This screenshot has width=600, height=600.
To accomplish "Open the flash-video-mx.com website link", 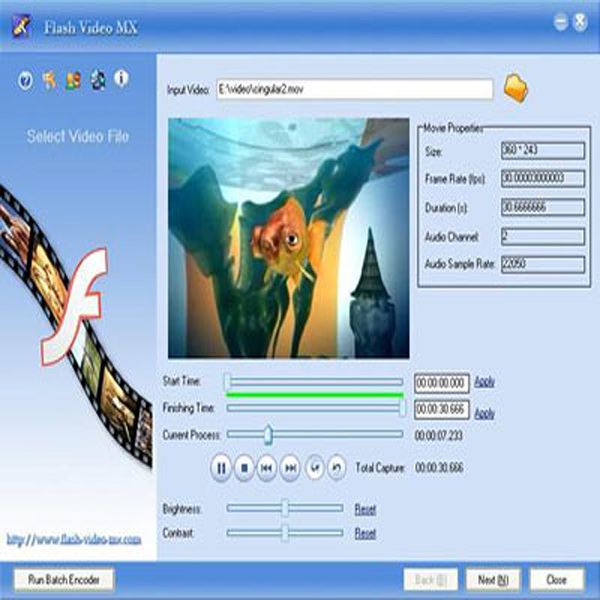I will 74,540.
